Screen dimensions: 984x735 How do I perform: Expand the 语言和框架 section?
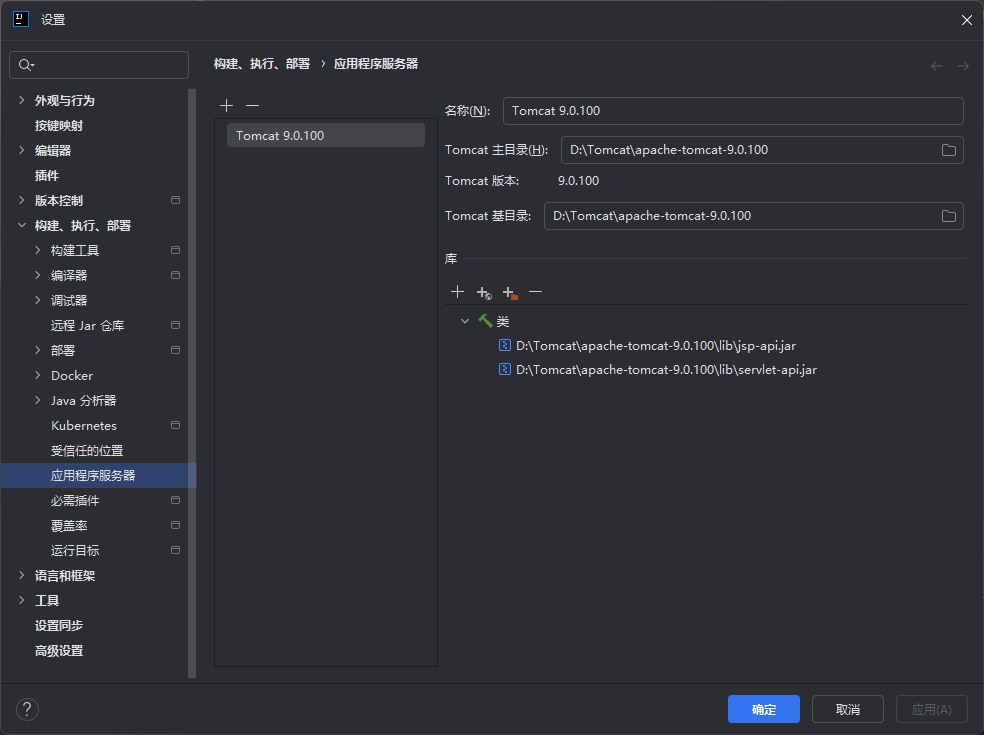coord(22,575)
